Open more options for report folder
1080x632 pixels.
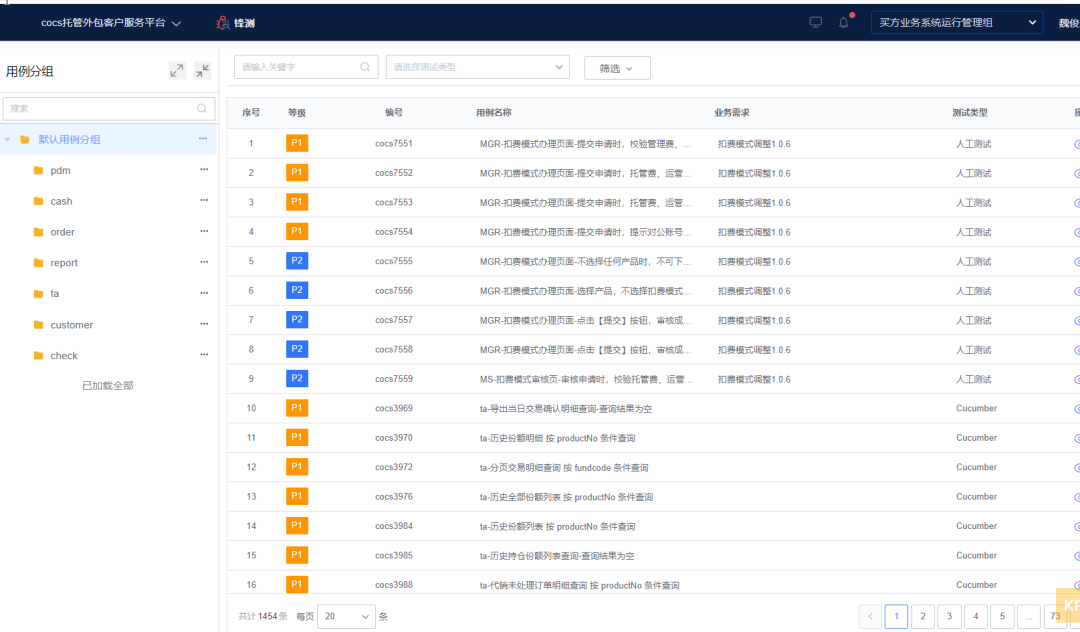pyautogui.click(x=204, y=262)
